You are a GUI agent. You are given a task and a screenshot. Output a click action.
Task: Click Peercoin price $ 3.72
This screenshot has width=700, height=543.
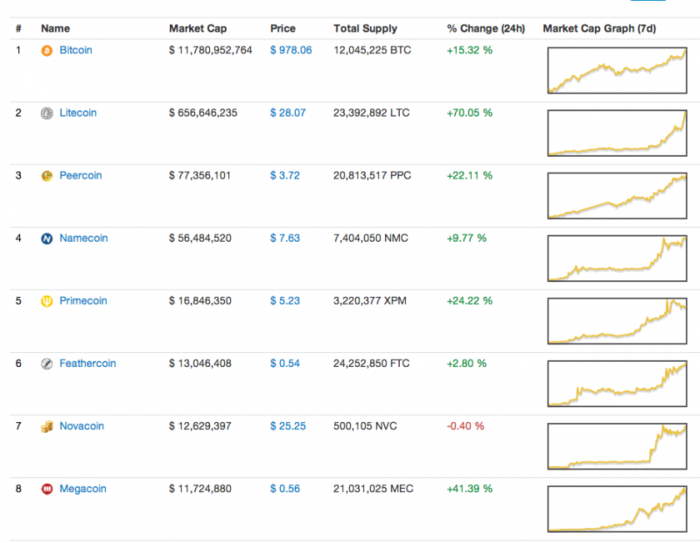point(285,175)
